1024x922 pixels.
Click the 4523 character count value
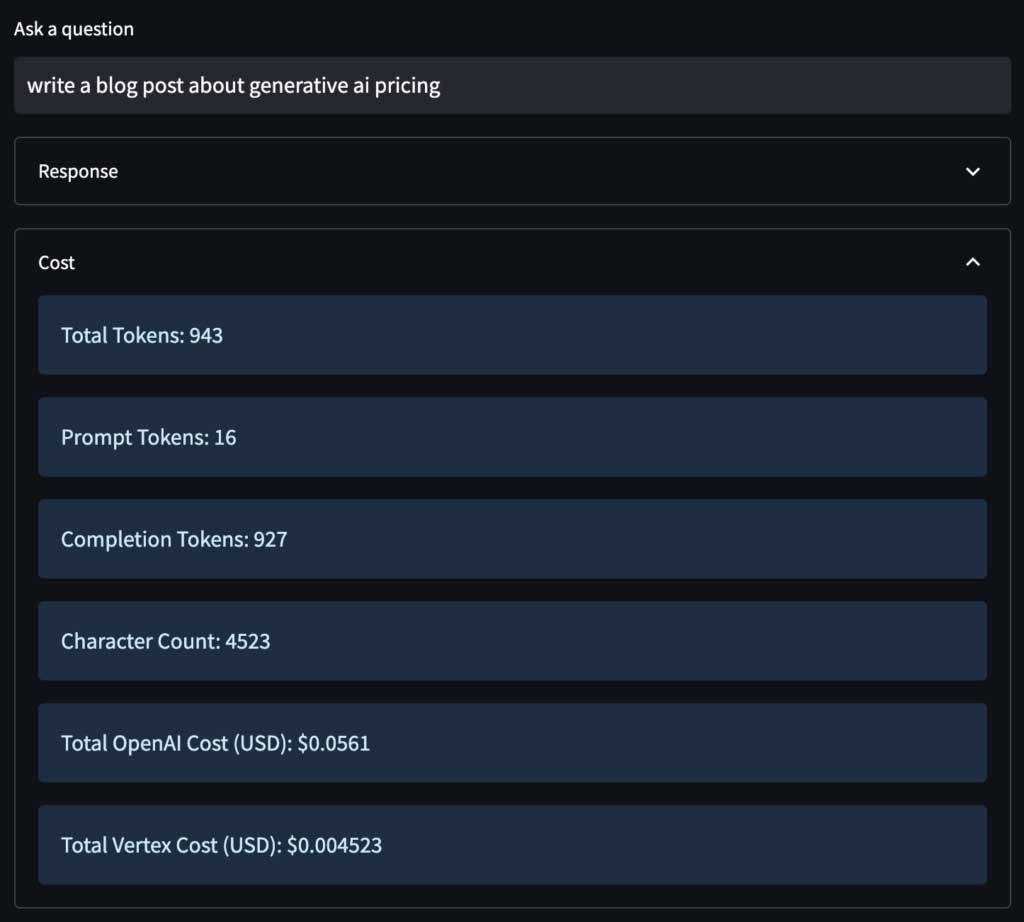click(x=248, y=642)
